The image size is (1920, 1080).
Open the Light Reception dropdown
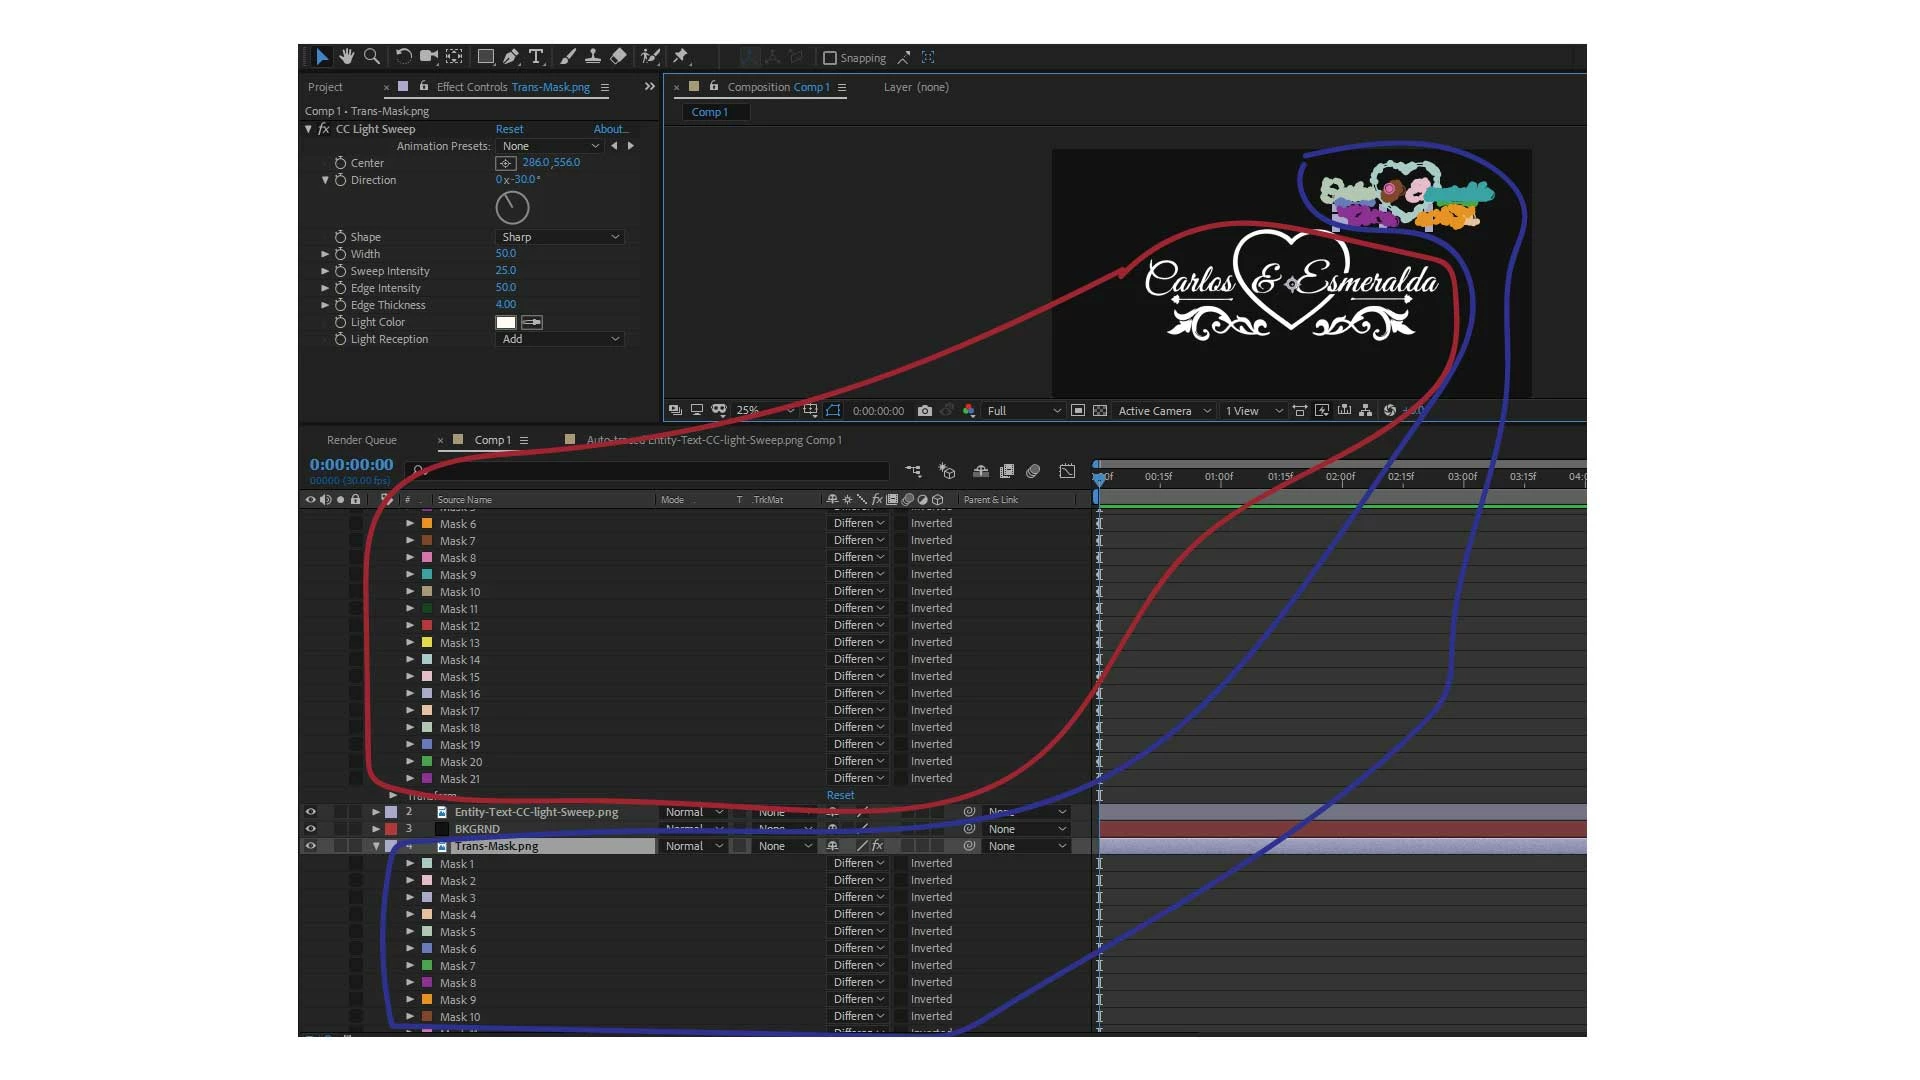560,339
